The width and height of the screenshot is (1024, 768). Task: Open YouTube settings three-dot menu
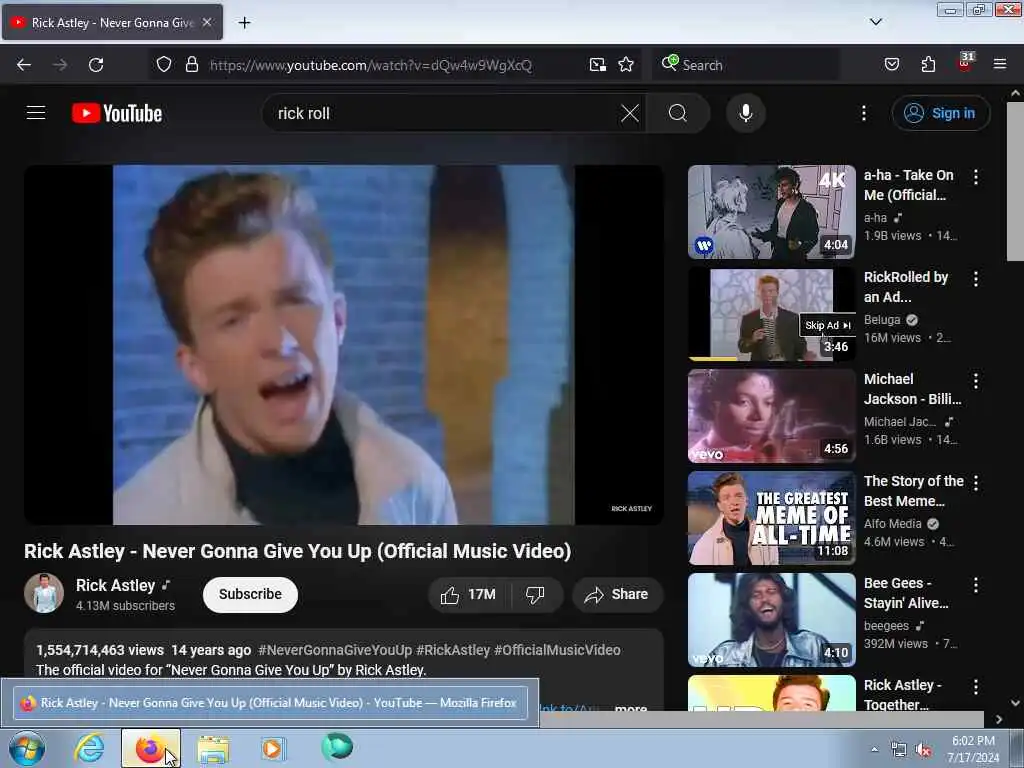click(863, 113)
